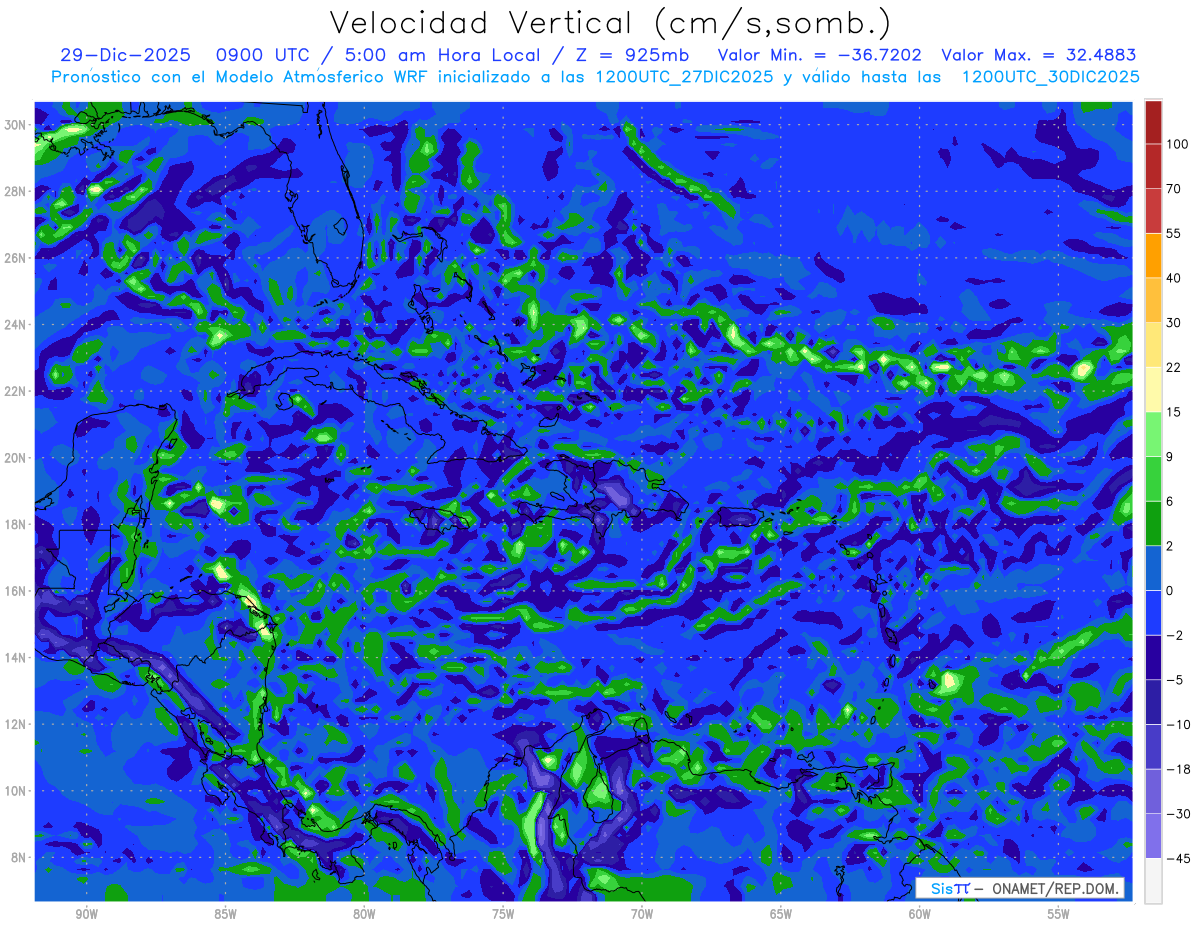Click the colorbar value label "70"
Image resolution: width=1200 pixels, height=927 pixels.
[x=1174, y=189]
